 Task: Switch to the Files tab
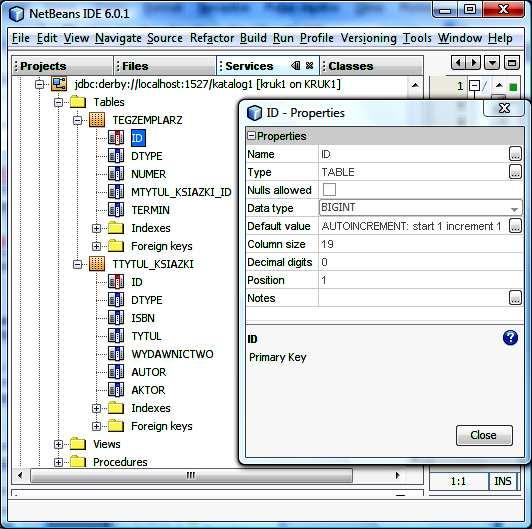165,65
